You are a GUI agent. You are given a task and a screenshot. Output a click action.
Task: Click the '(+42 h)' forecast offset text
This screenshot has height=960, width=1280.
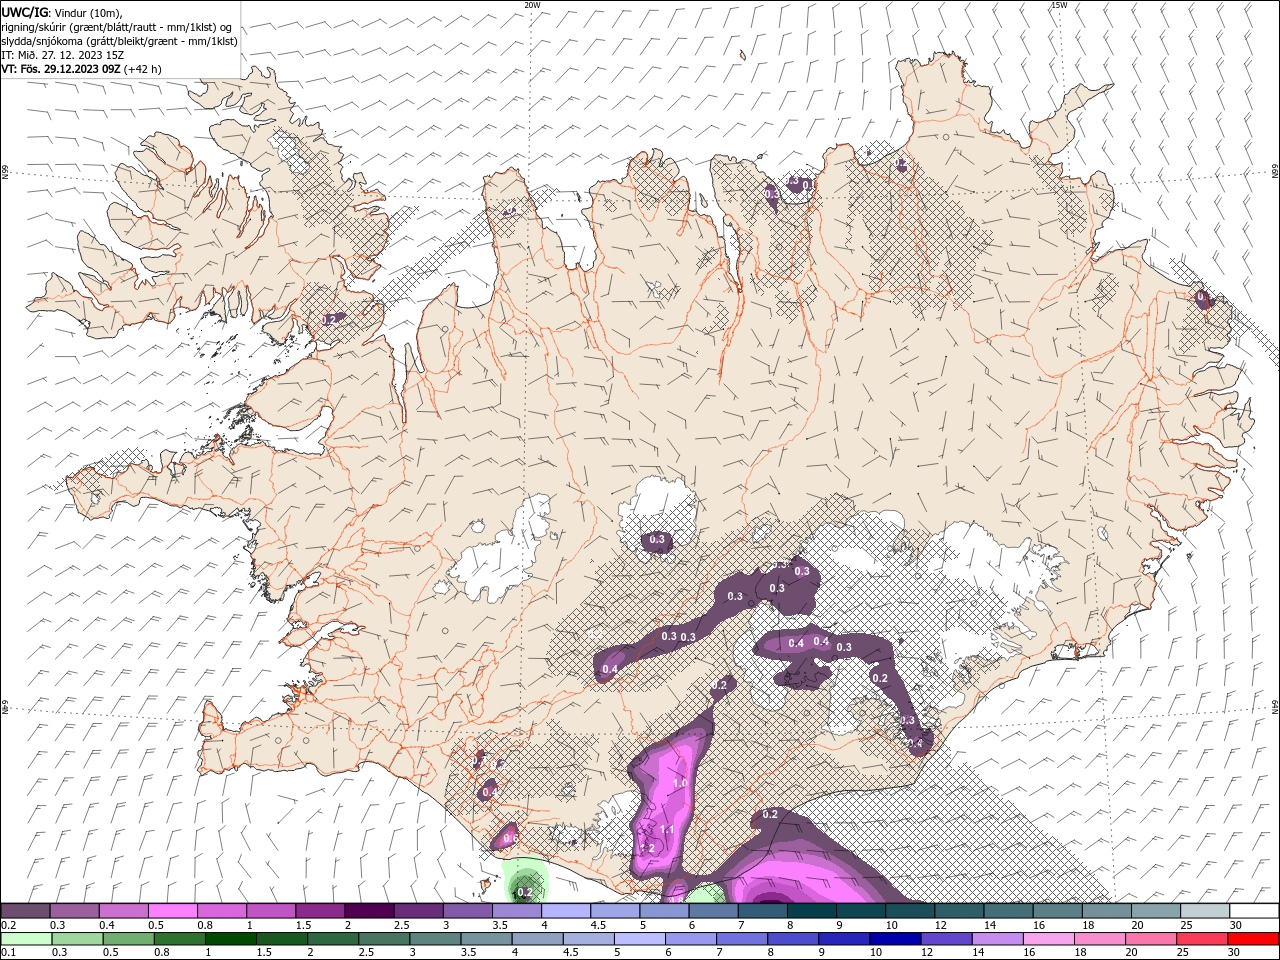tap(143, 69)
